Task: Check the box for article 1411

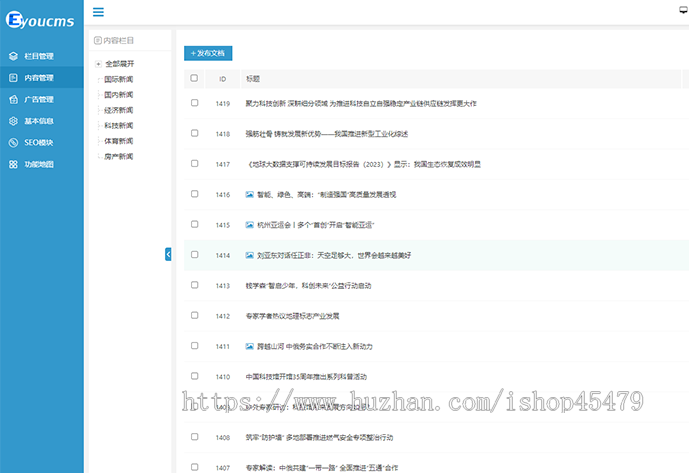Action: pos(194,346)
